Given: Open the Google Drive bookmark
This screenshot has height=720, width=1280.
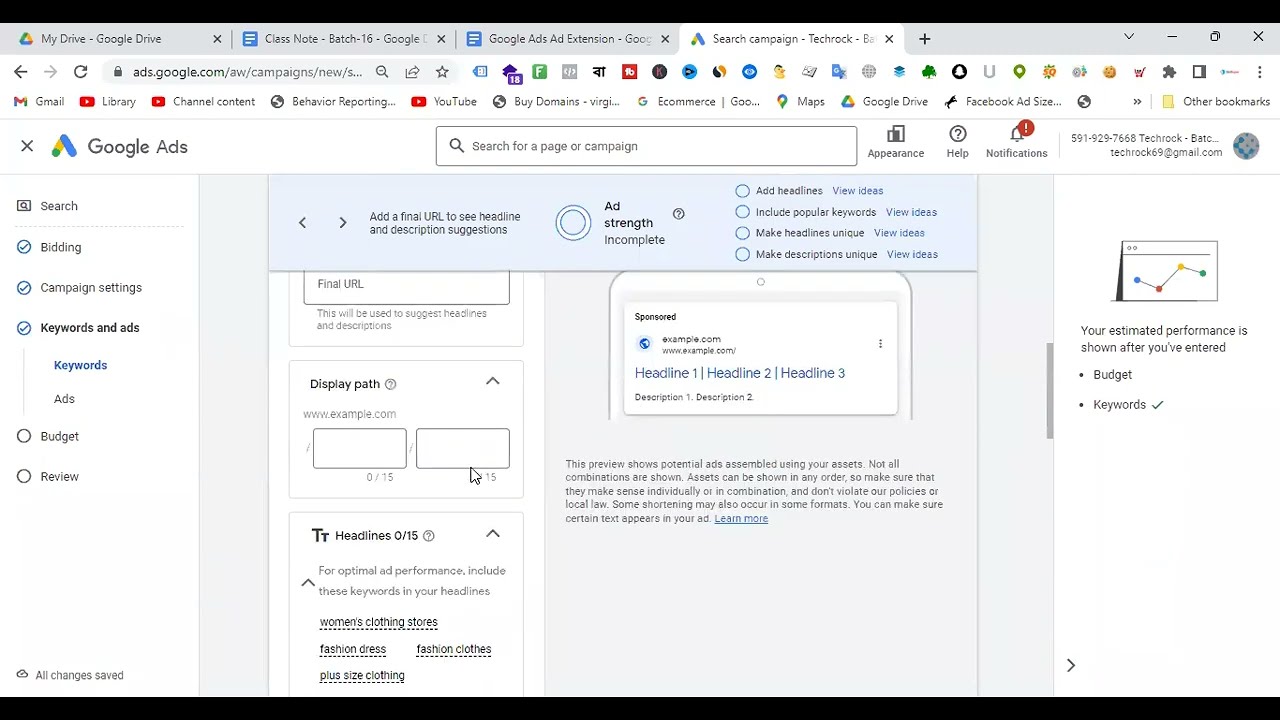Looking at the screenshot, I should click(x=885, y=102).
